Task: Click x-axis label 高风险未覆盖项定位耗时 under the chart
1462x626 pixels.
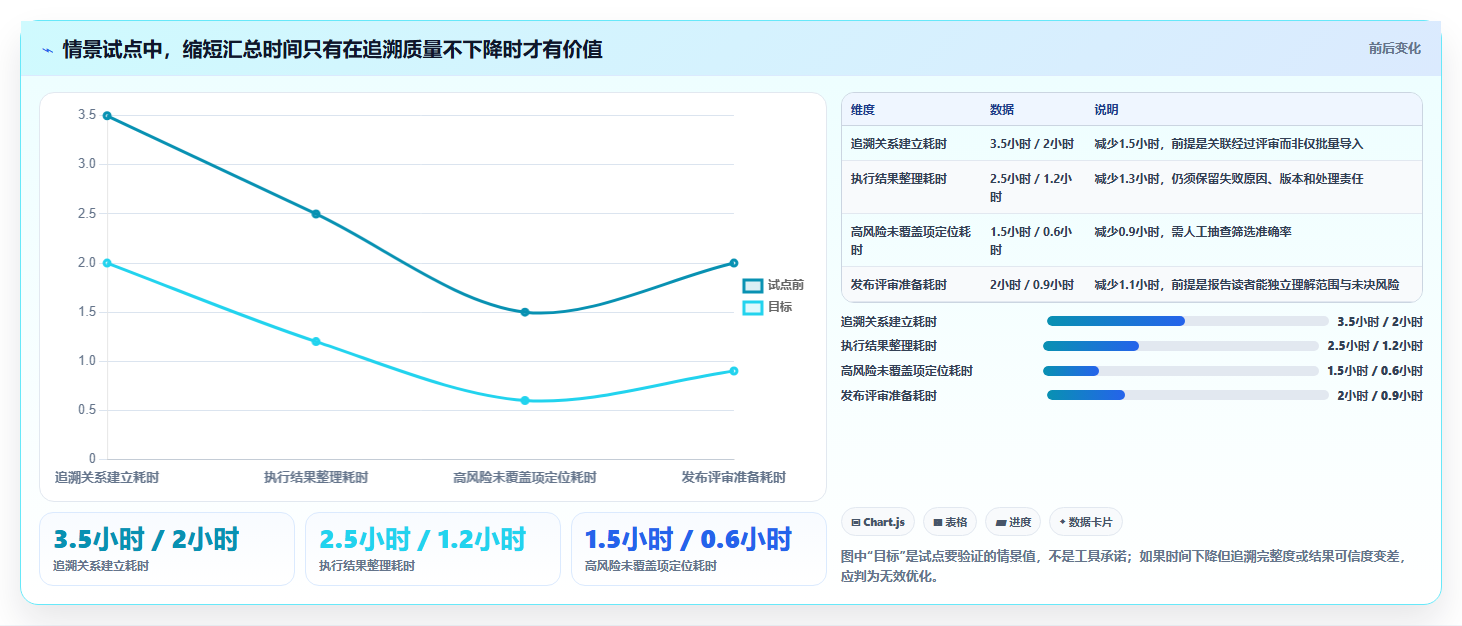Action: [x=525, y=478]
